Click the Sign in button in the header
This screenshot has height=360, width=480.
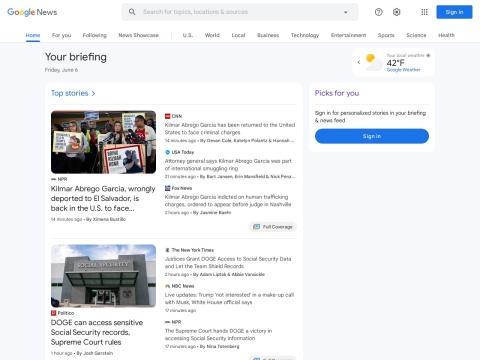[x=454, y=12]
